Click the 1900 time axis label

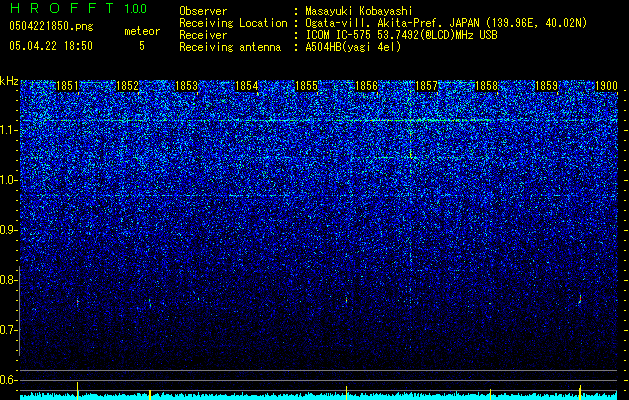pyautogui.click(x=606, y=86)
